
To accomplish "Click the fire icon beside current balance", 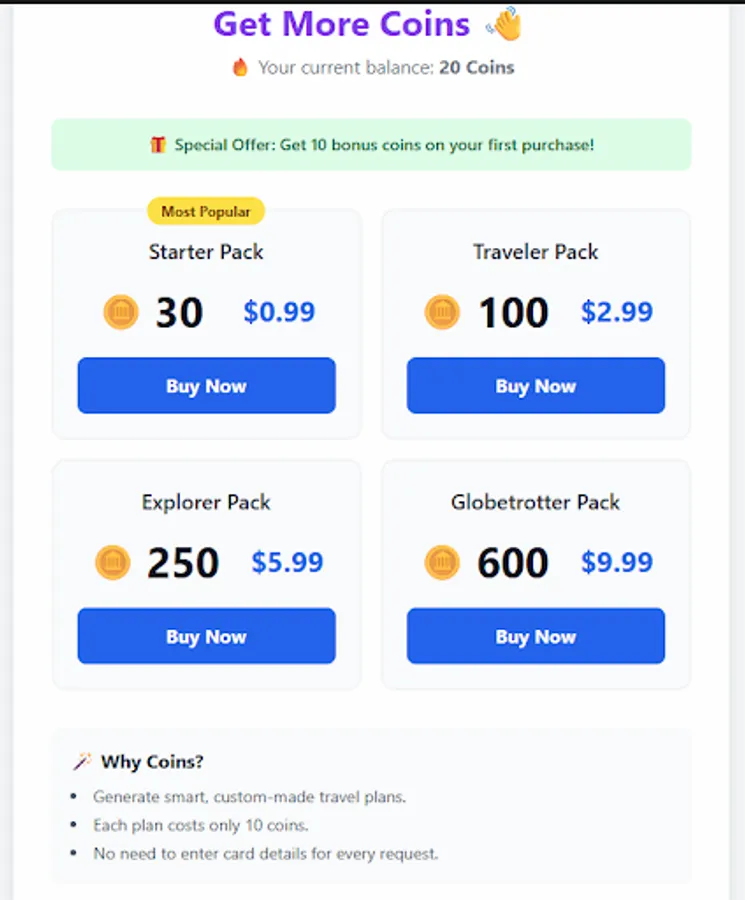I will pyautogui.click(x=240, y=68).
